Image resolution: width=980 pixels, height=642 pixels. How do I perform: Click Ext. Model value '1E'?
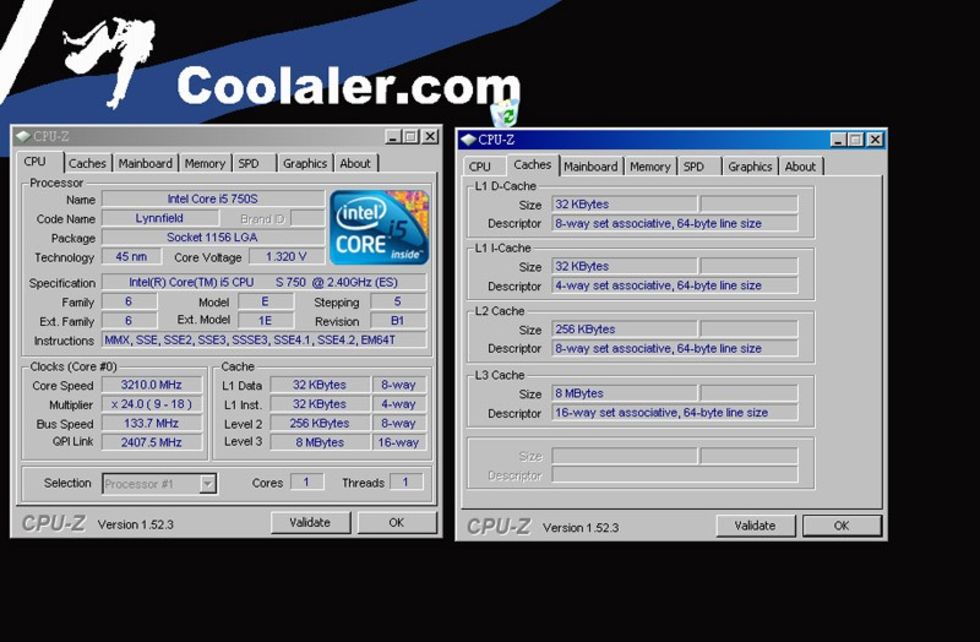[x=265, y=321]
